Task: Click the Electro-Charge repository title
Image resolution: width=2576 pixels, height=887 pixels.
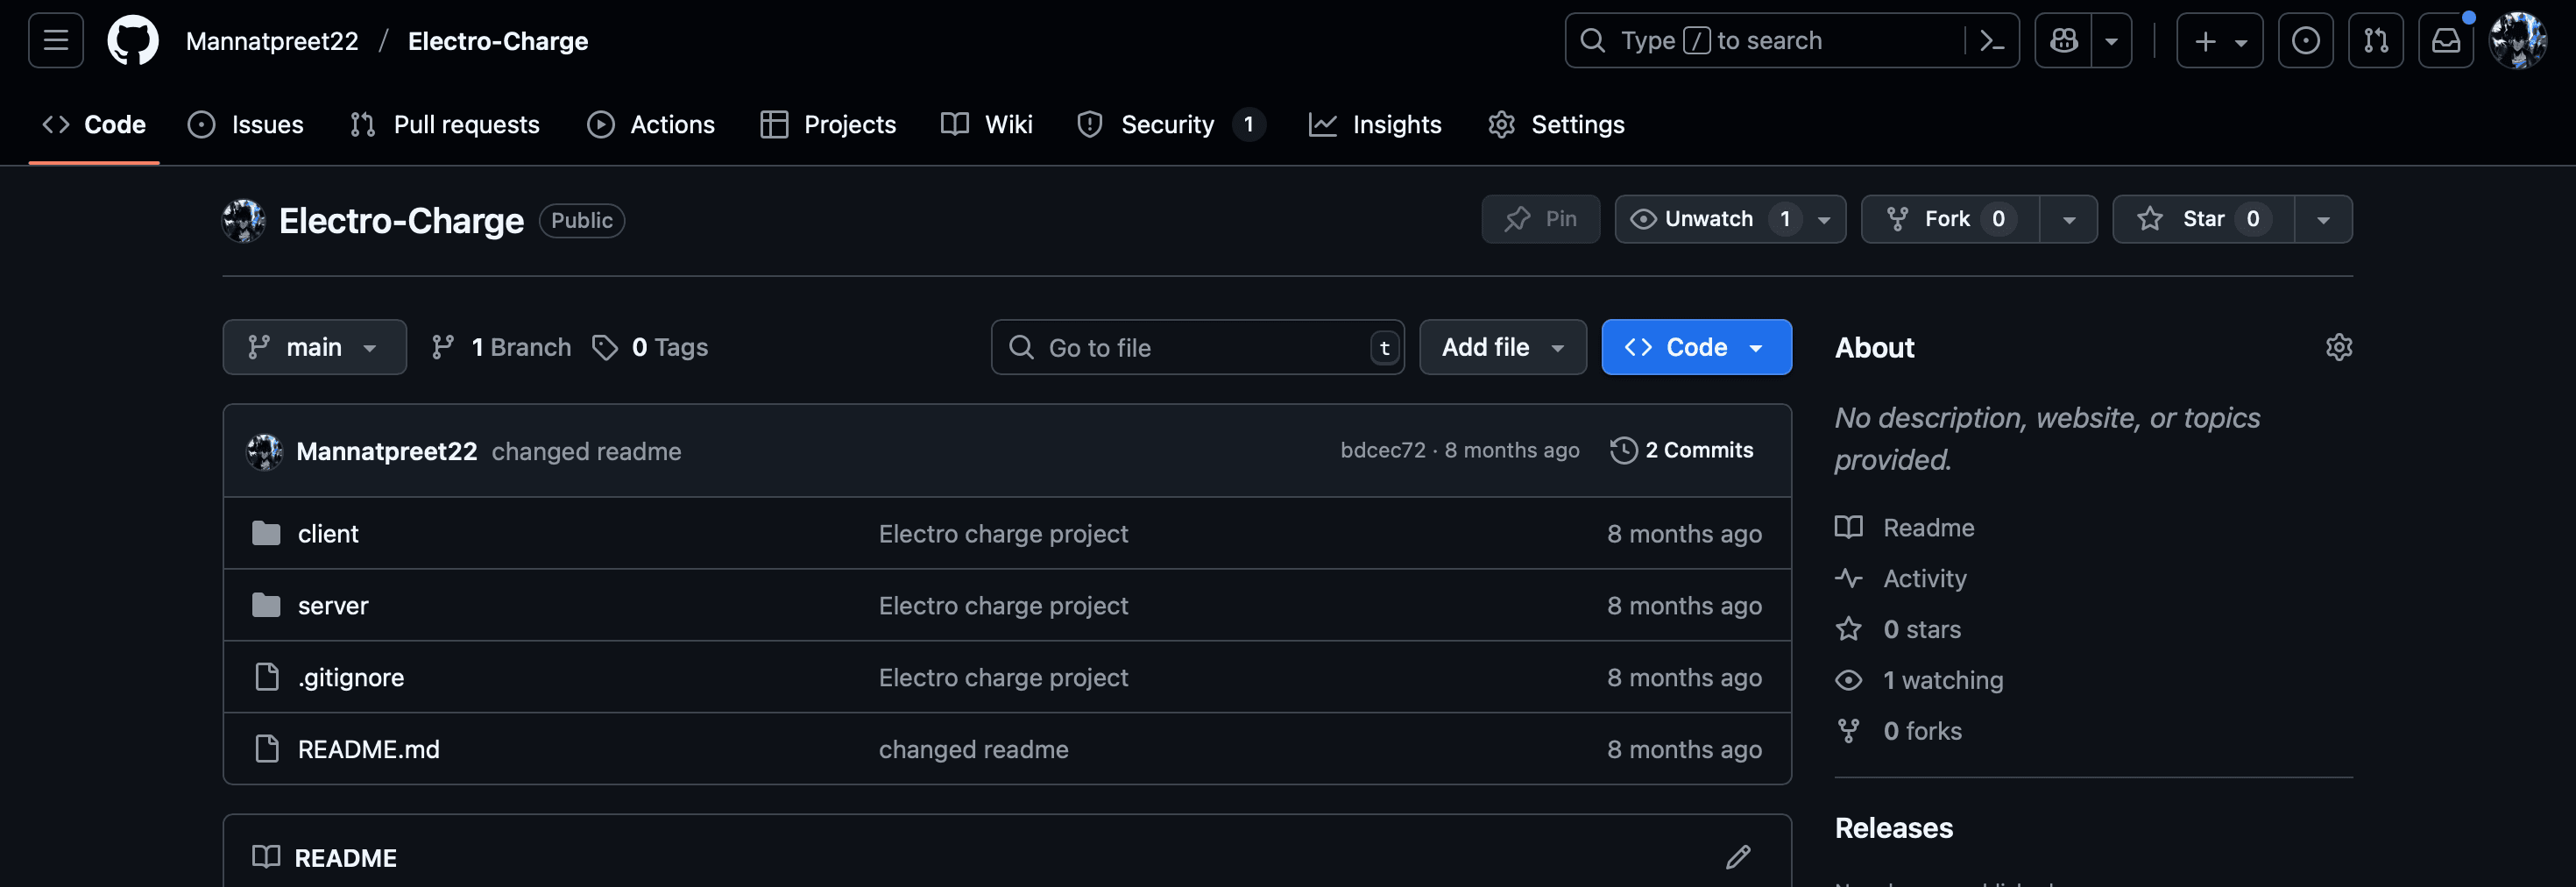Action: [x=401, y=220]
